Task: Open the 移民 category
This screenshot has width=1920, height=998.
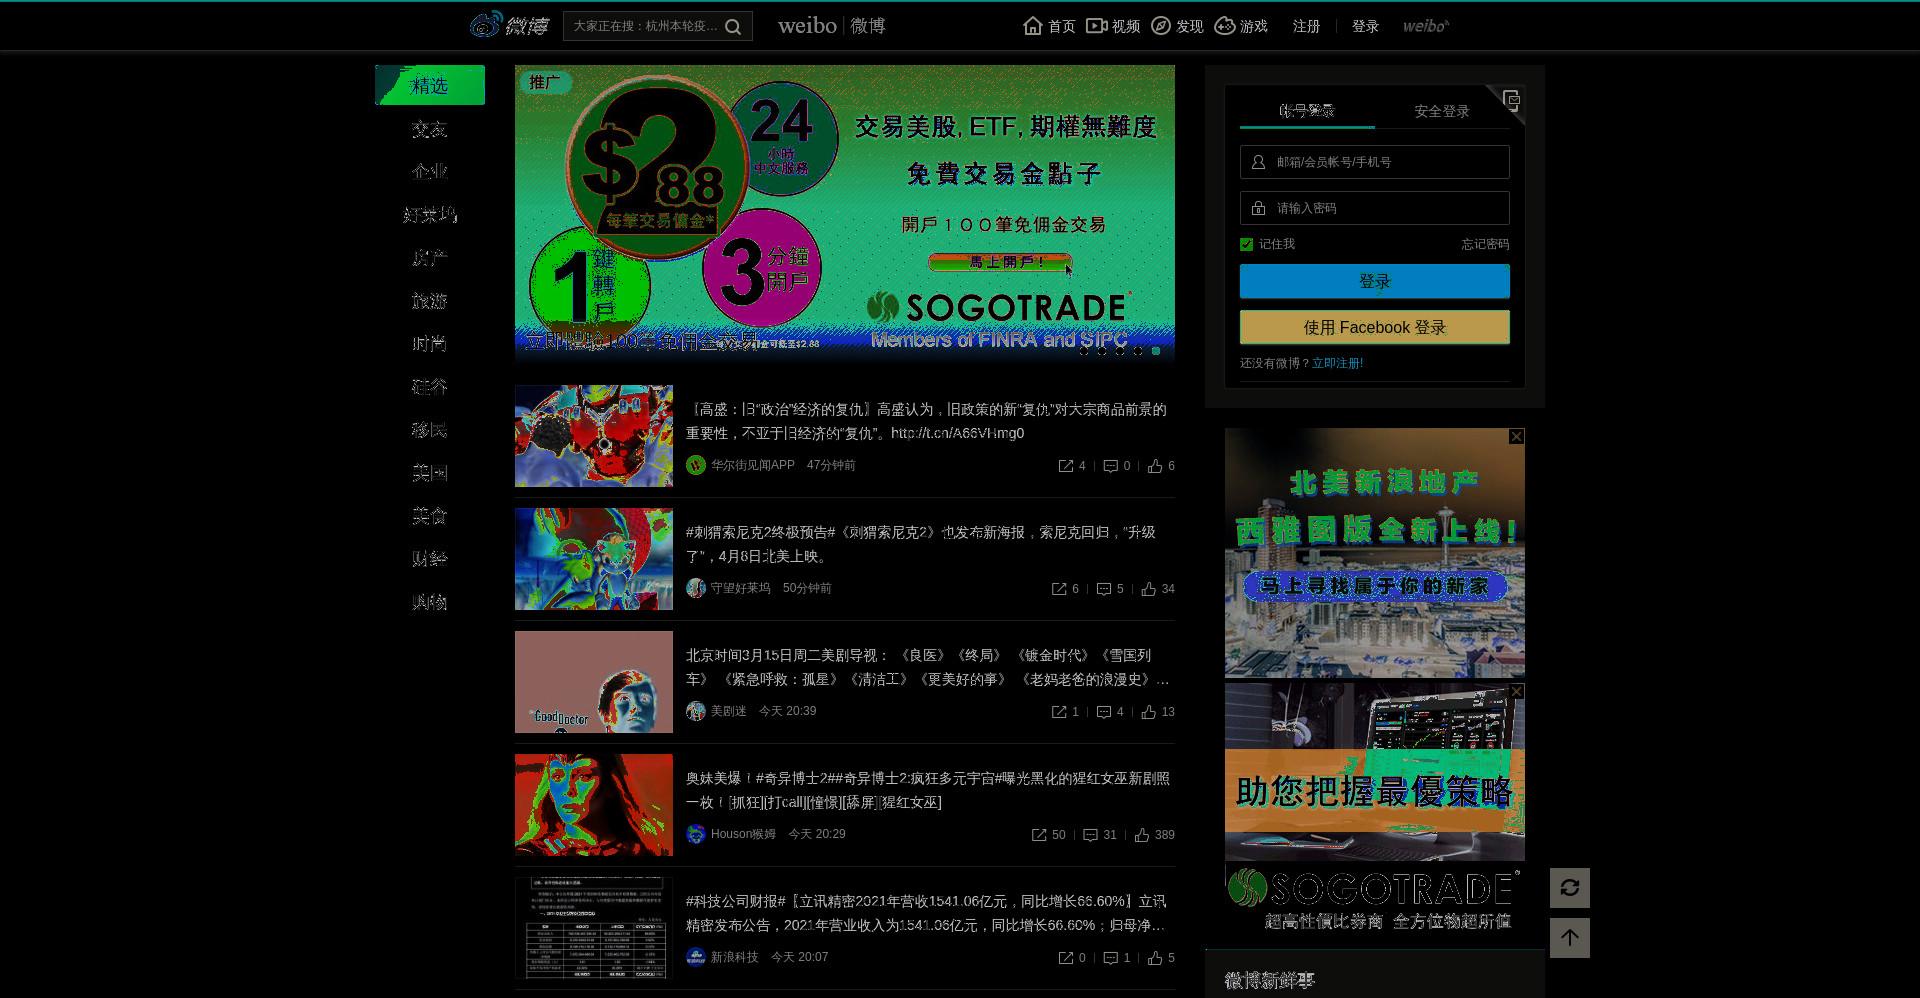Action: coord(430,430)
